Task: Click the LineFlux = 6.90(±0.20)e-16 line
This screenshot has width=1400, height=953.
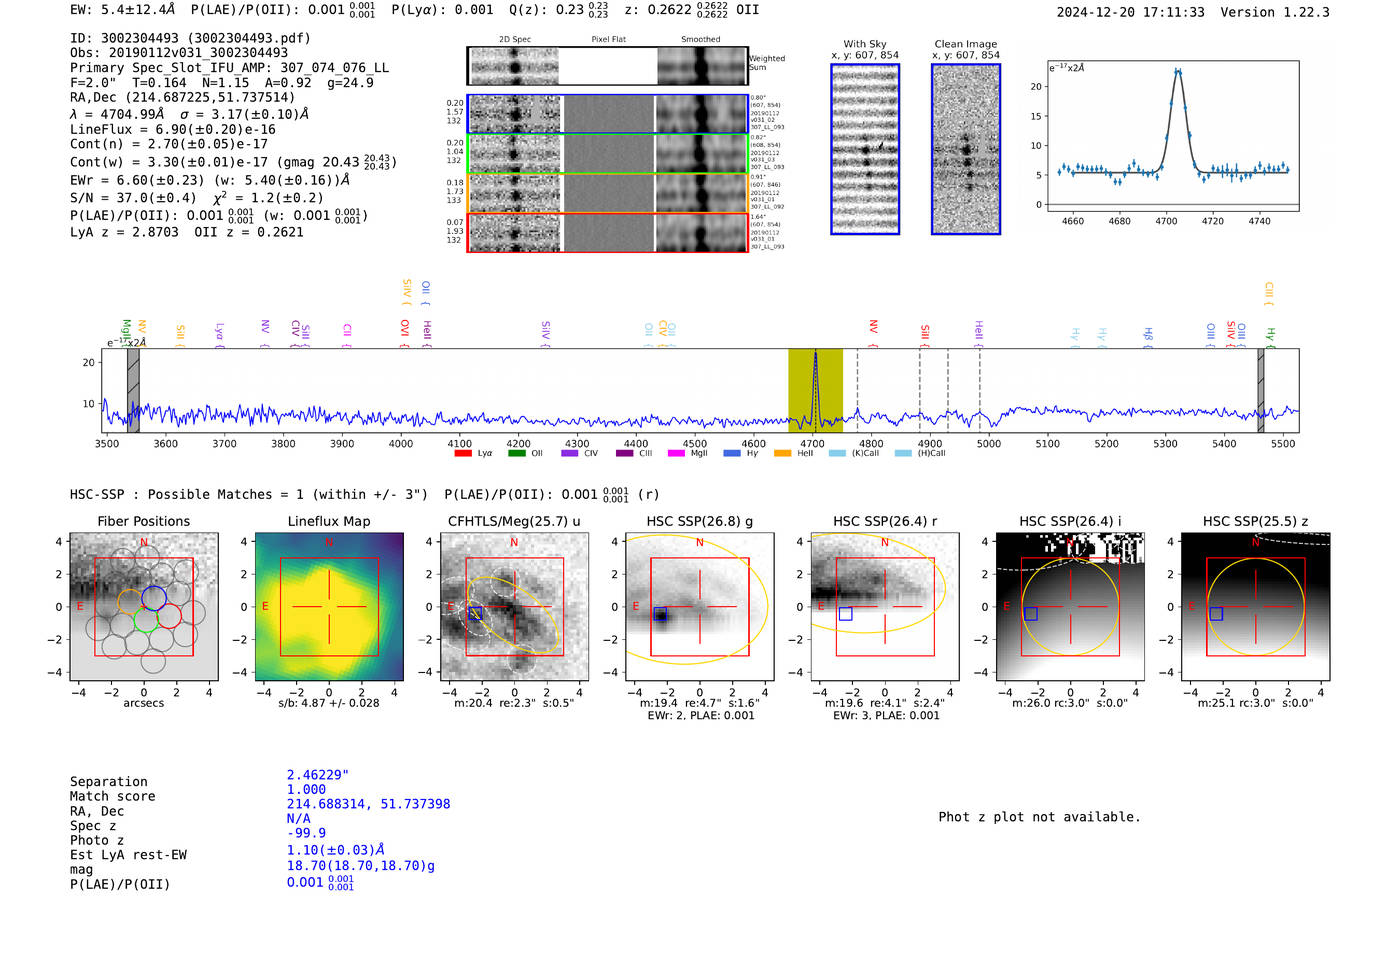Action: click(x=173, y=130)
